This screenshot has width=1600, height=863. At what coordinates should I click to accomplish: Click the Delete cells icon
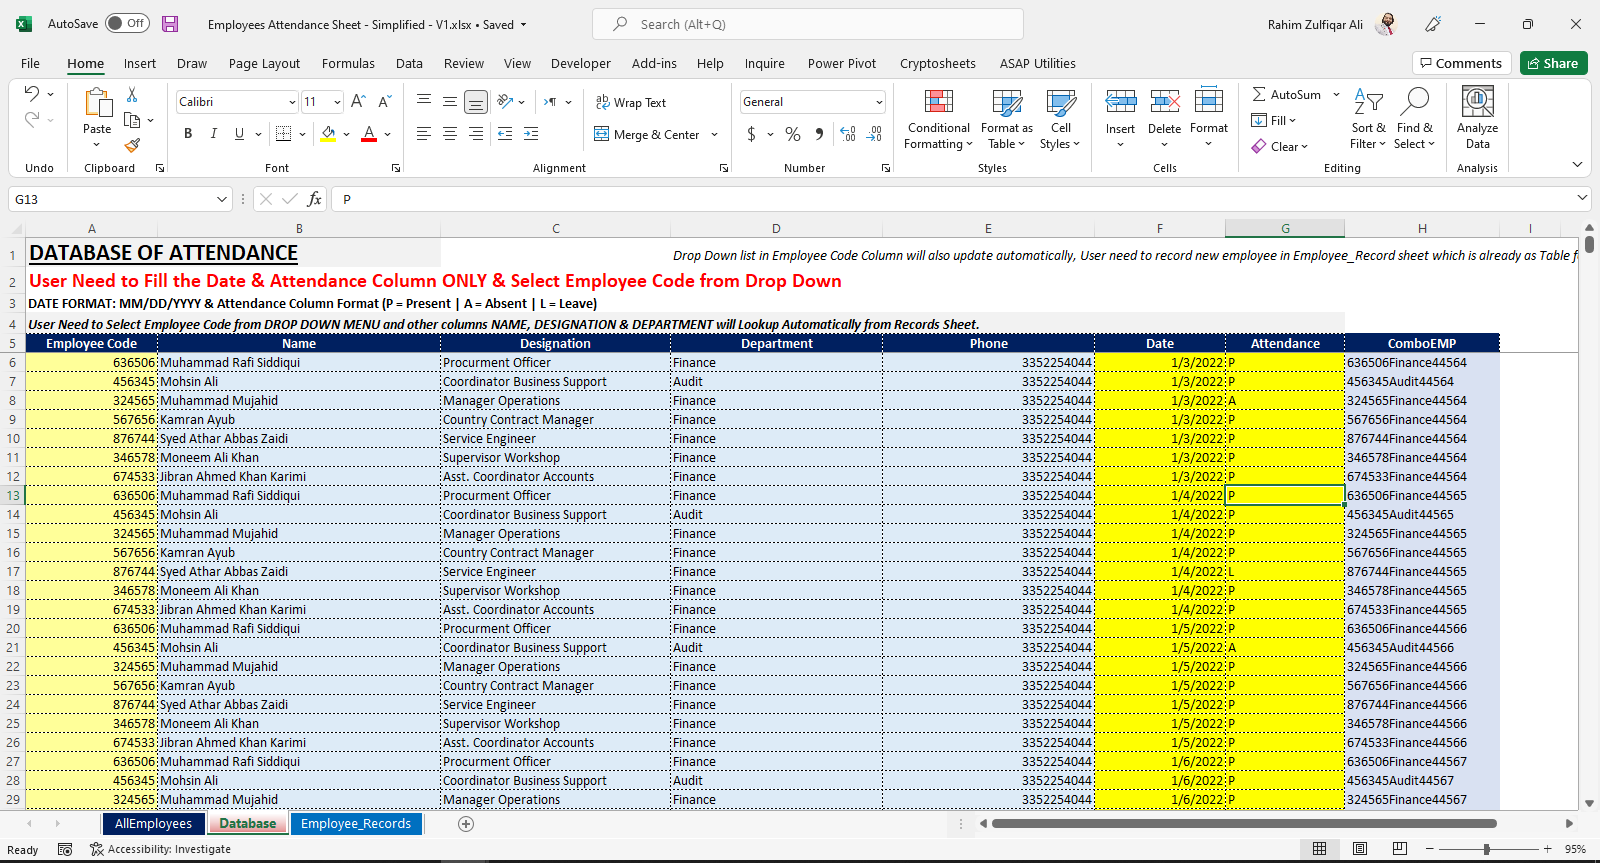(1165, 101)
